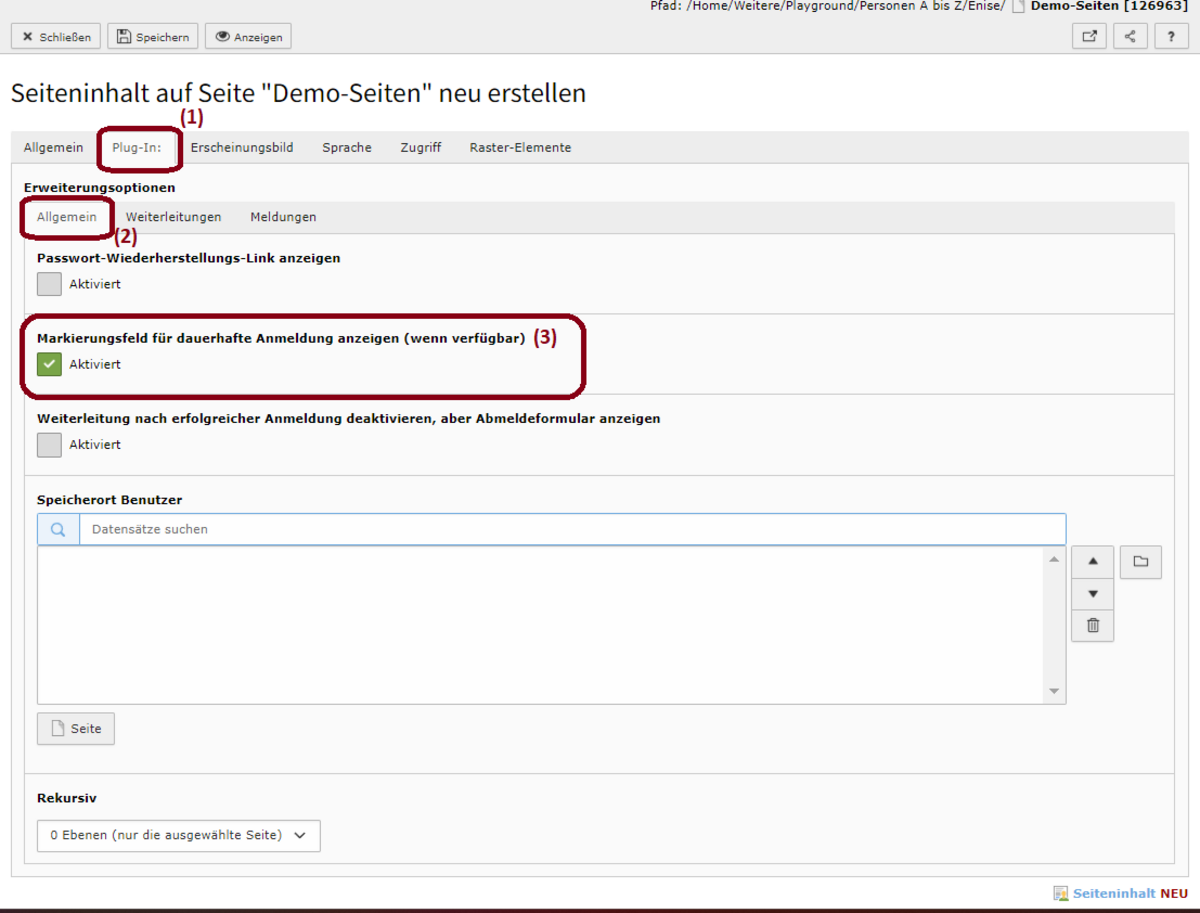Viewport: 1200px width, 913px height.
Task: Enable Weiterleitung deaktivieren checkbox
Action: (x=49, y=444)
